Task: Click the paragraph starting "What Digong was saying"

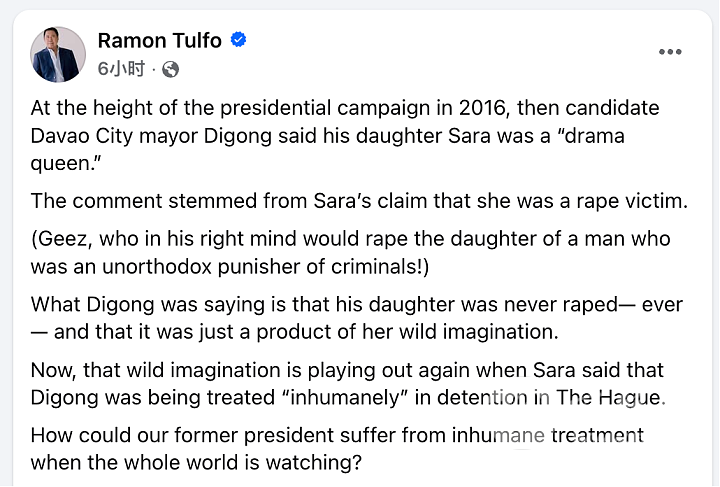Action: pos(357,318)
